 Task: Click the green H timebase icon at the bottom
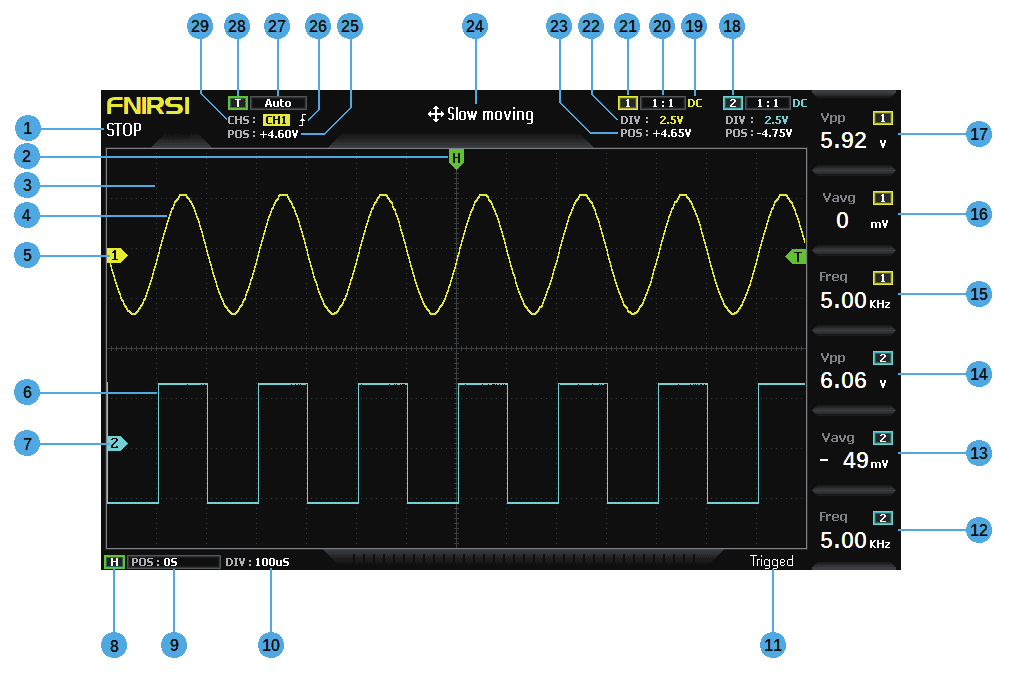(x=114, y=562)
